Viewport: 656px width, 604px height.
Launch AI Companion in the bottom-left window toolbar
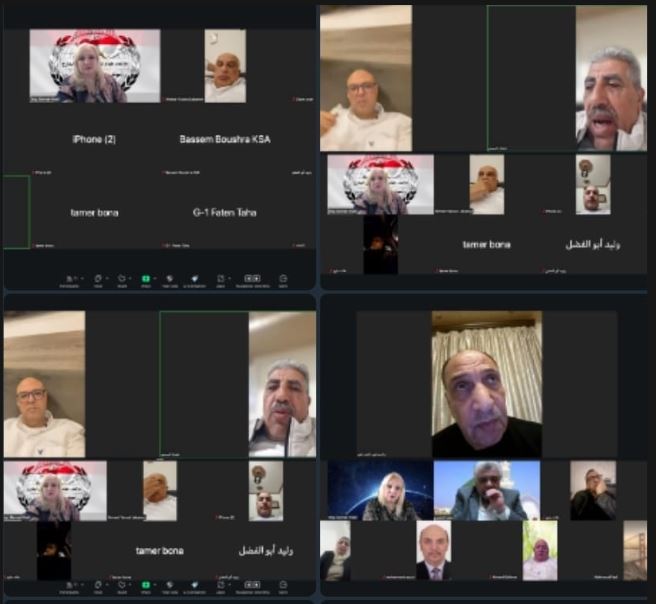tap(194, 585)
